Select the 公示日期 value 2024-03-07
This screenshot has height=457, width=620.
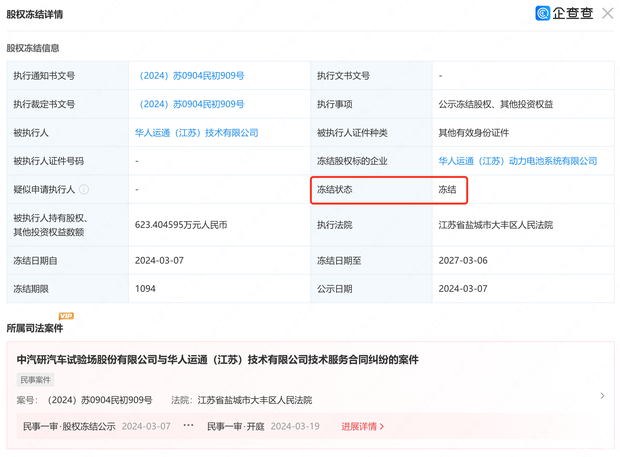(463, 289)
